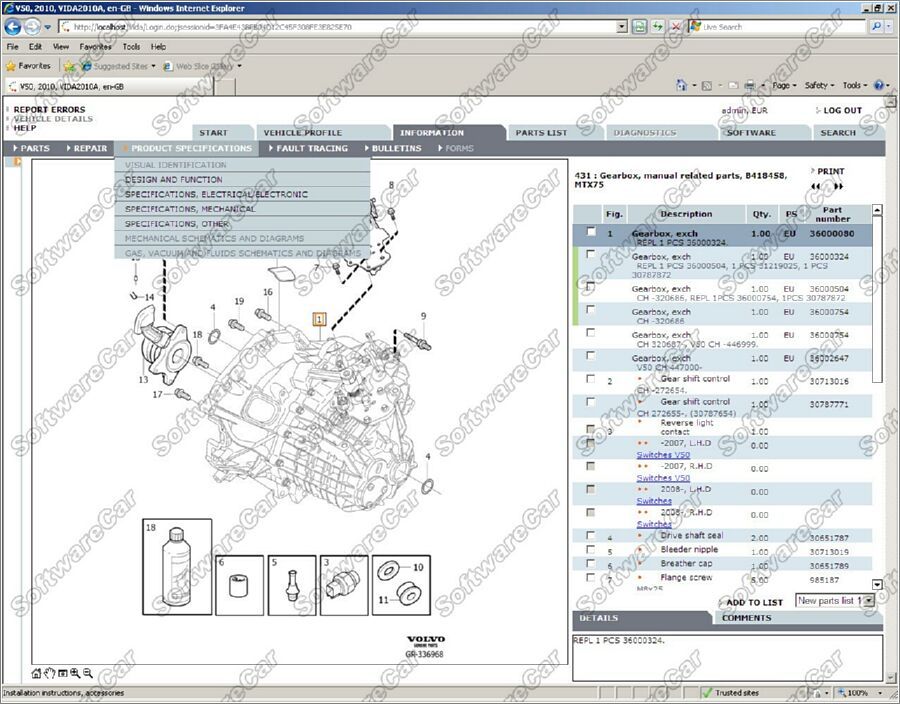900x704 pixels.
Task: Select Specifications, Mechanical menu entry
Action: 190,209
